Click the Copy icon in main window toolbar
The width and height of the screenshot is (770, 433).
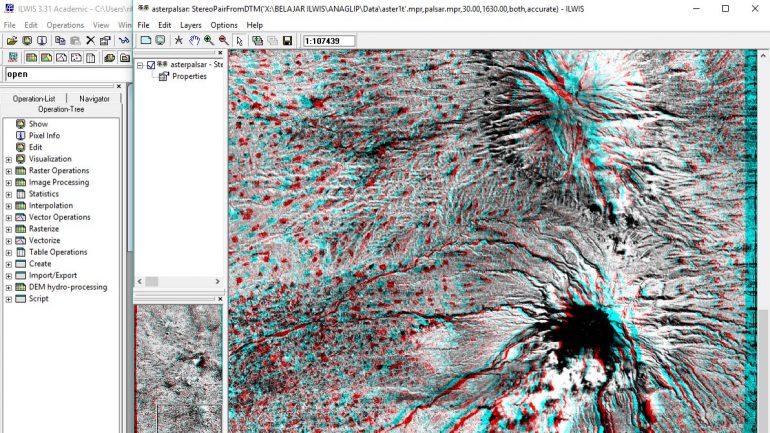(60, 41)
